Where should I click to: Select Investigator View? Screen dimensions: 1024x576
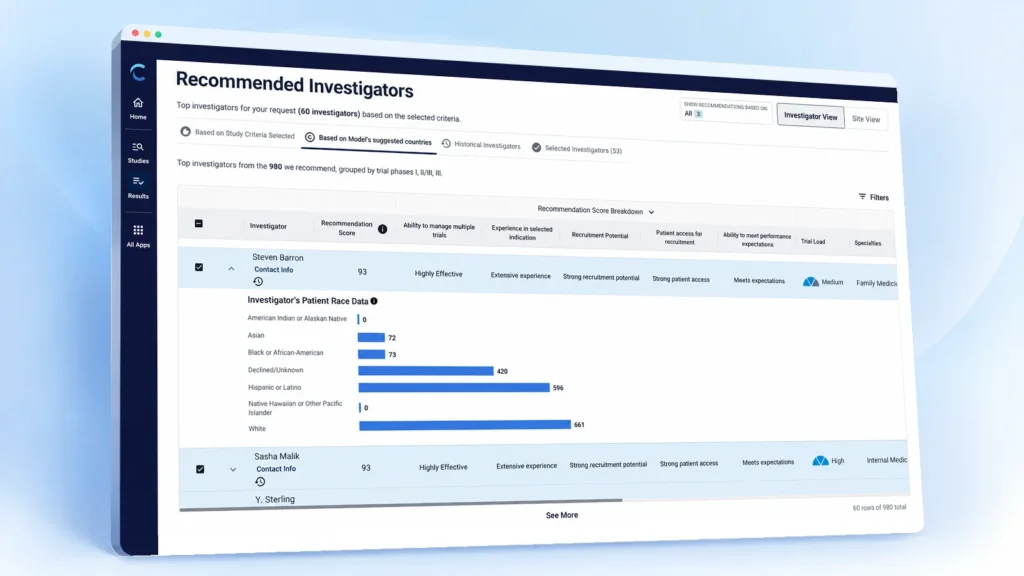click(810, 116)
